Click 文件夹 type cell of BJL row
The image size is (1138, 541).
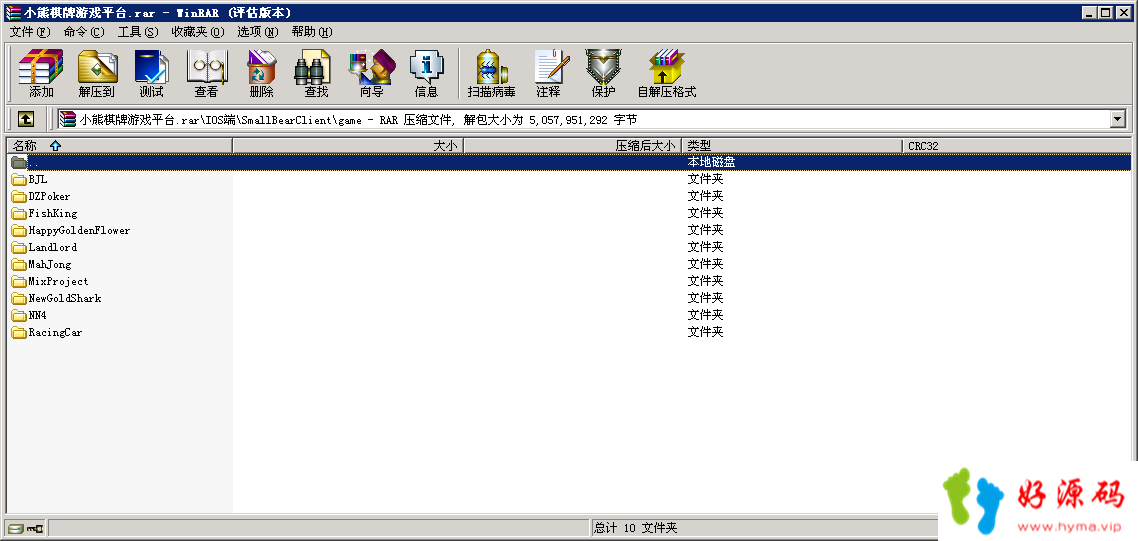(x=705, y=179)
